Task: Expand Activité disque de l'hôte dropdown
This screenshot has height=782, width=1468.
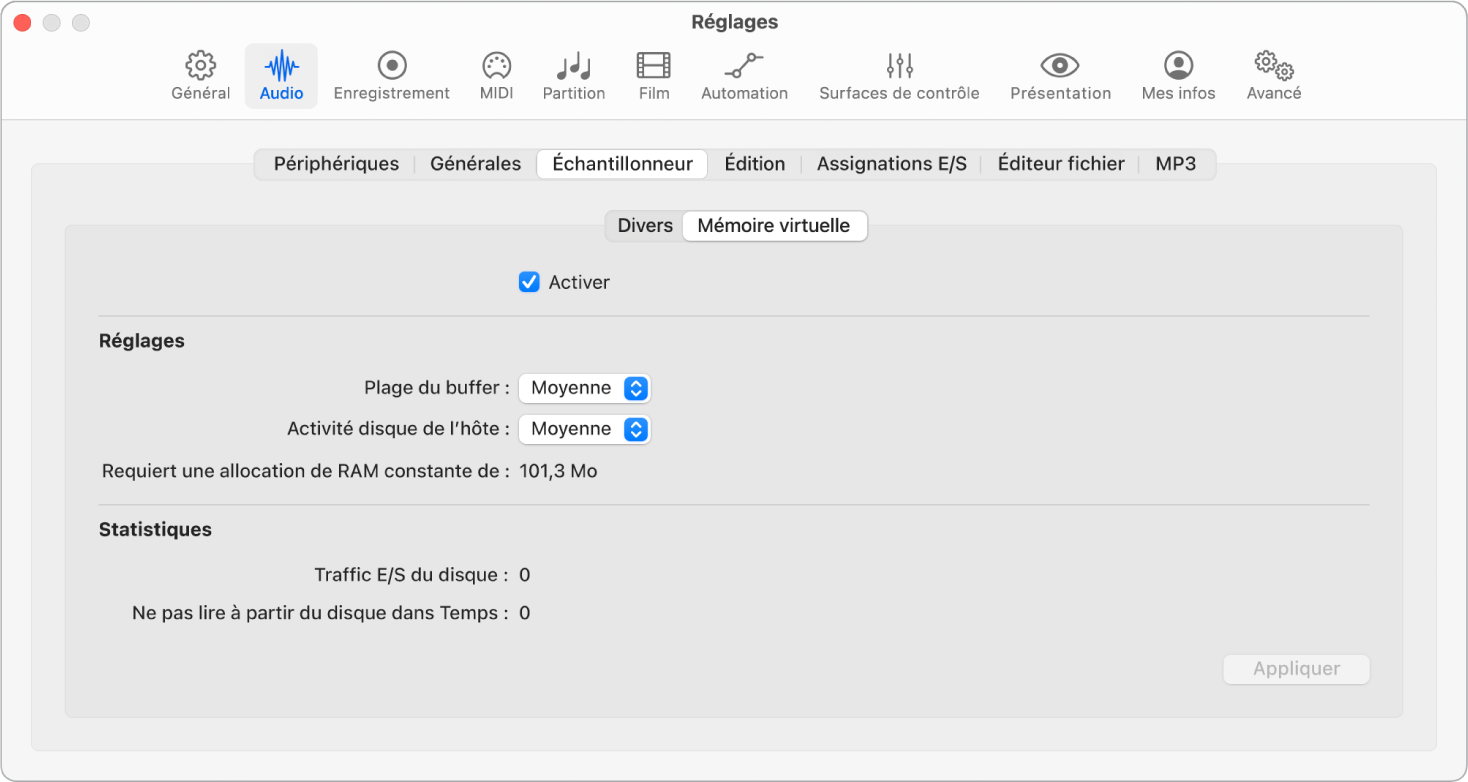Action: pos(585,429)
